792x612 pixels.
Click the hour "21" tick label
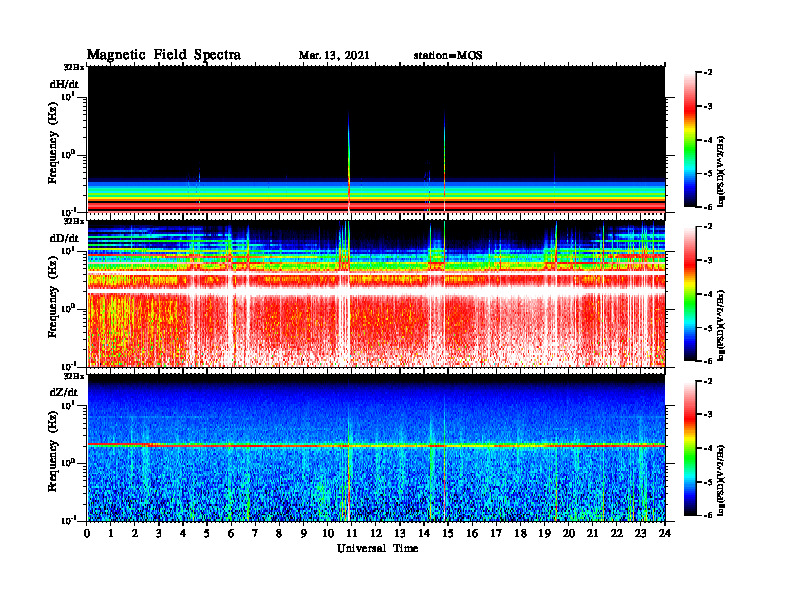click(x=592, y=534)
